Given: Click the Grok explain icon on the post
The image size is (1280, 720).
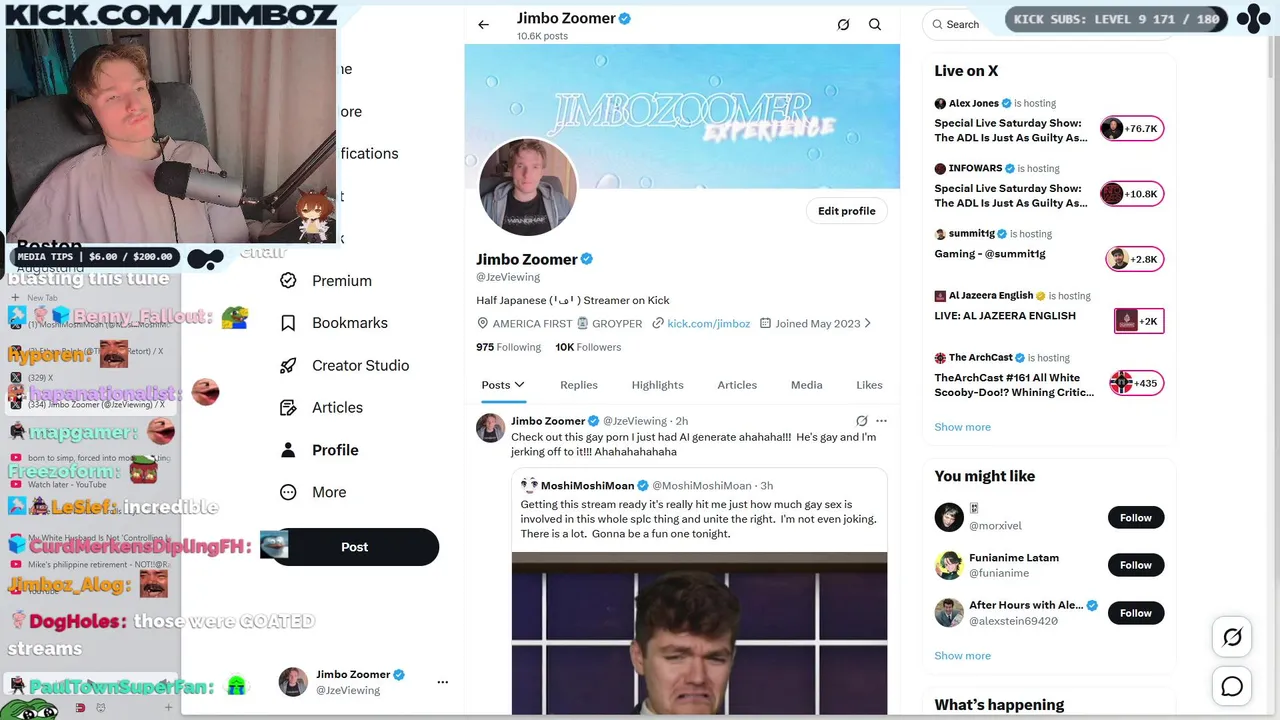Looking at the screenshot, I should click(x=861, y=421).
